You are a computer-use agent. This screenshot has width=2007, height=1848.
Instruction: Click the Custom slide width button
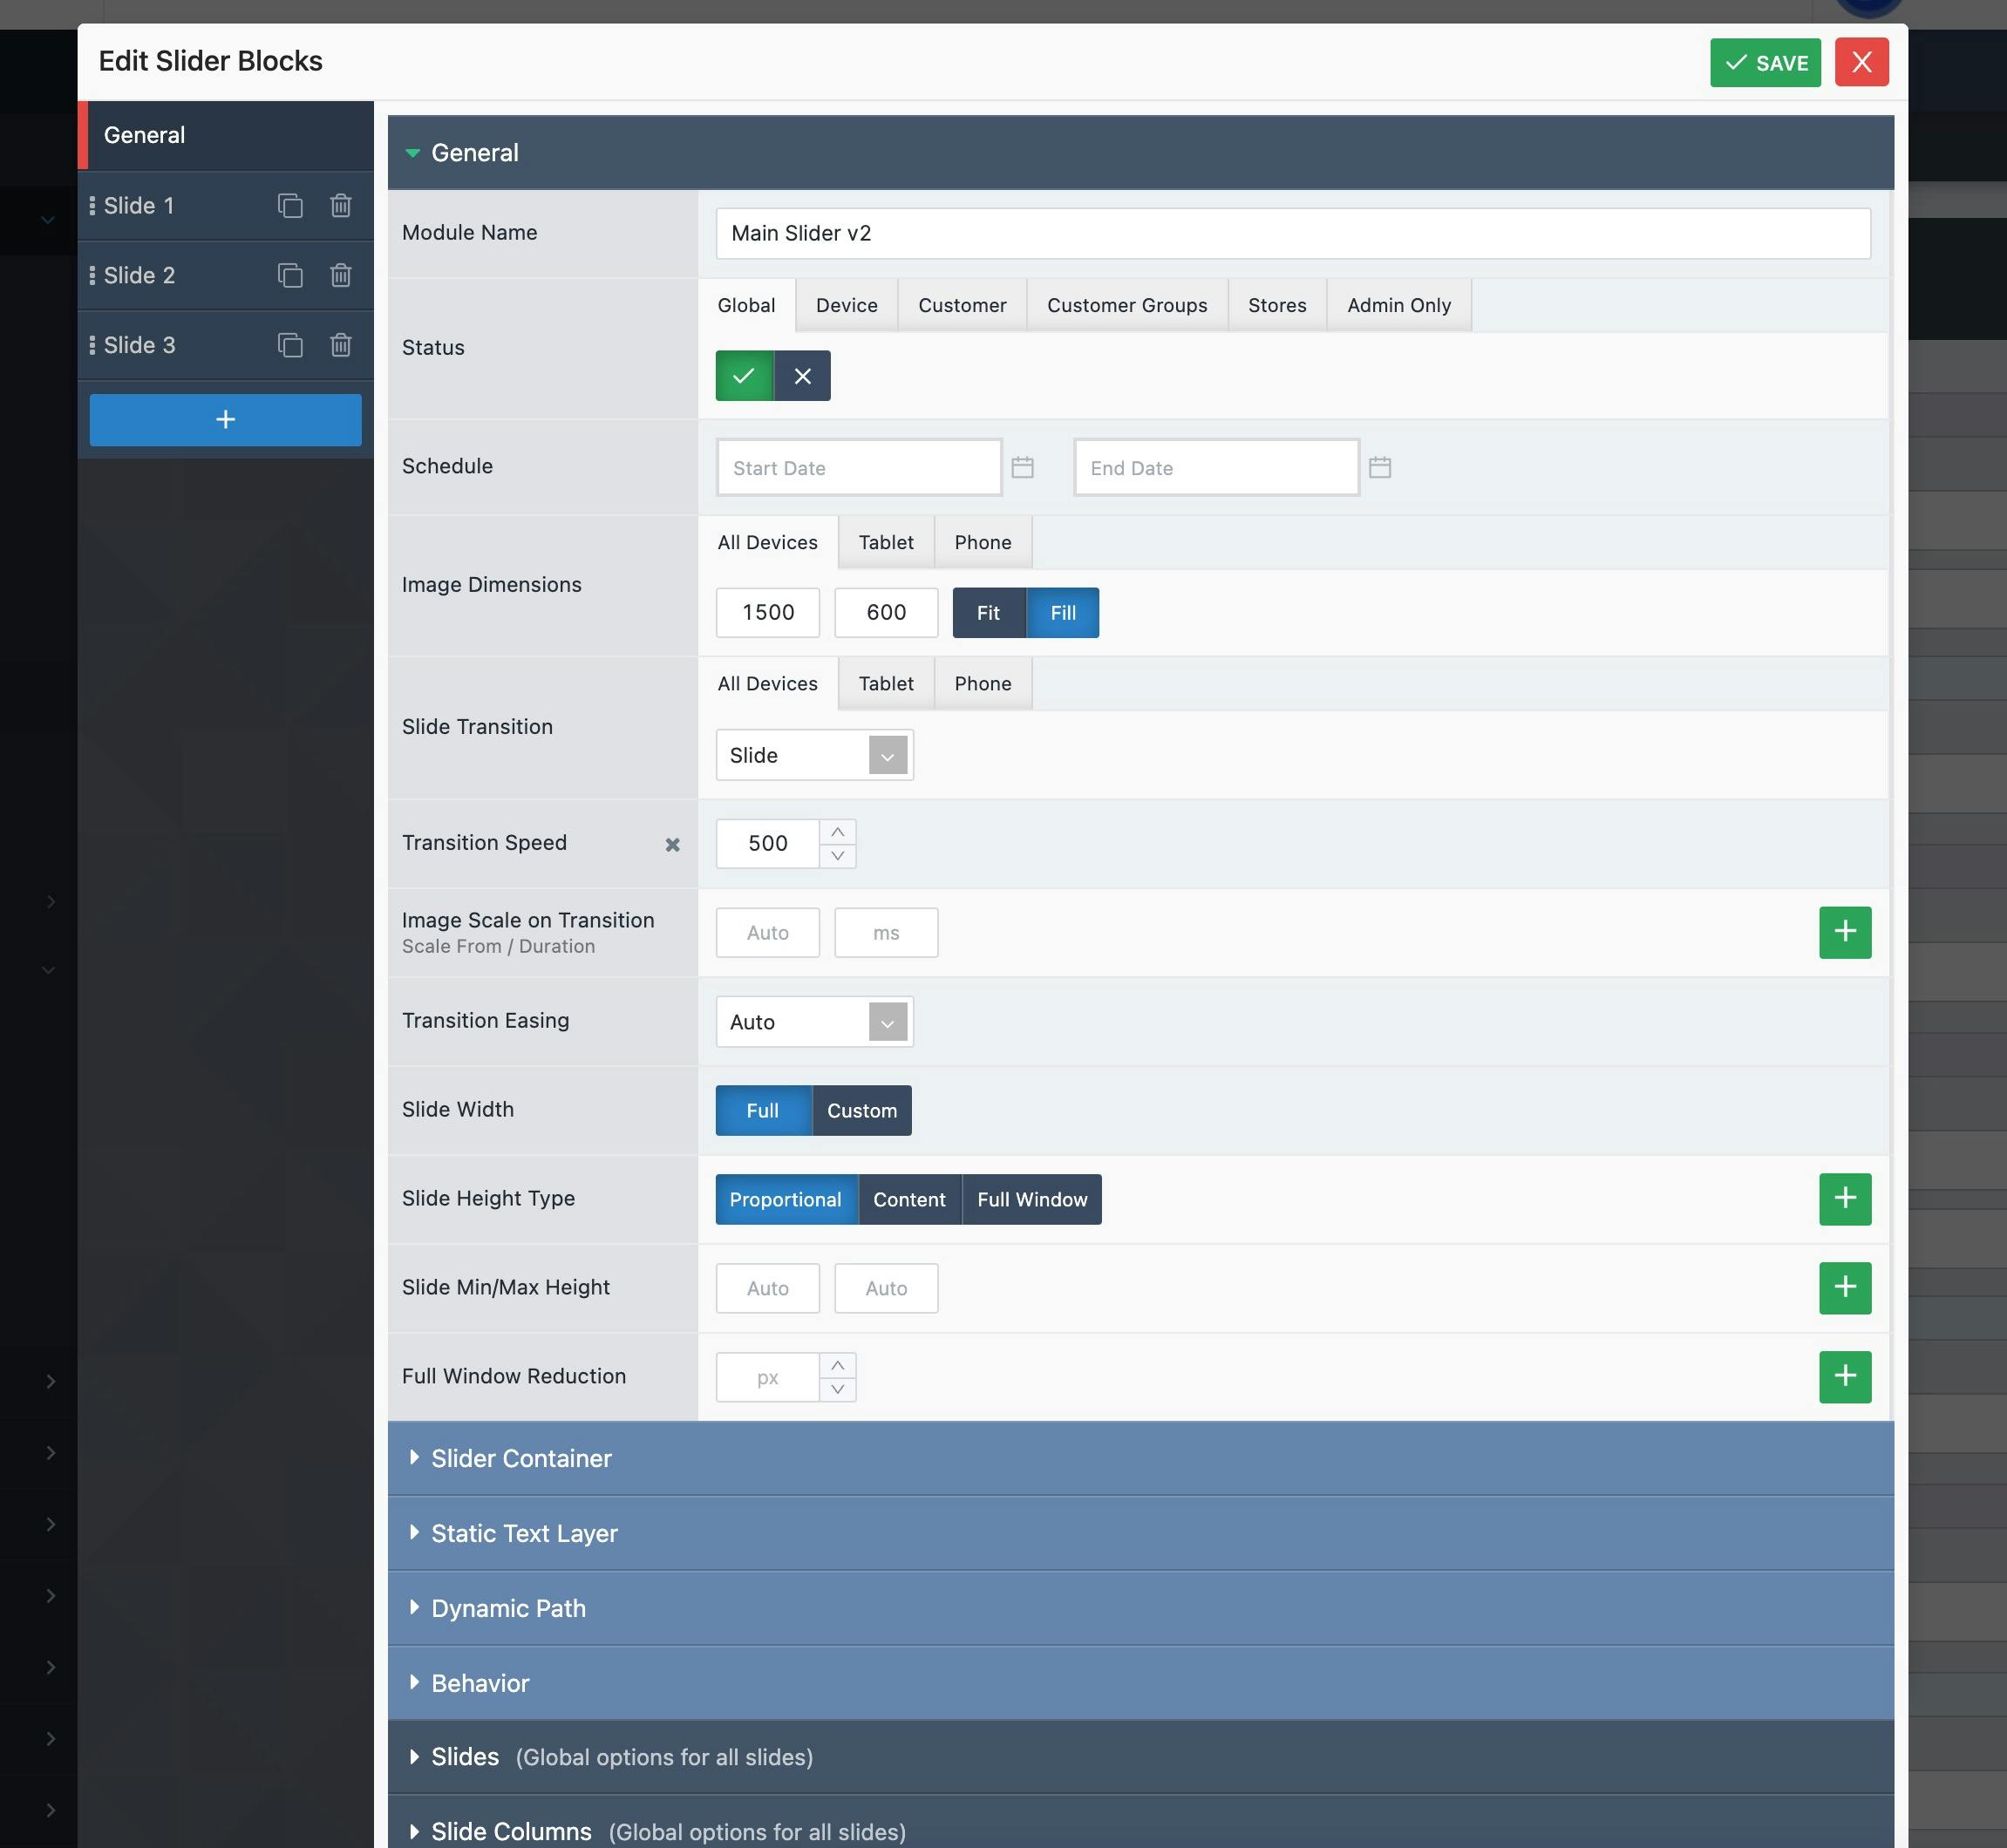point(862,1109)
